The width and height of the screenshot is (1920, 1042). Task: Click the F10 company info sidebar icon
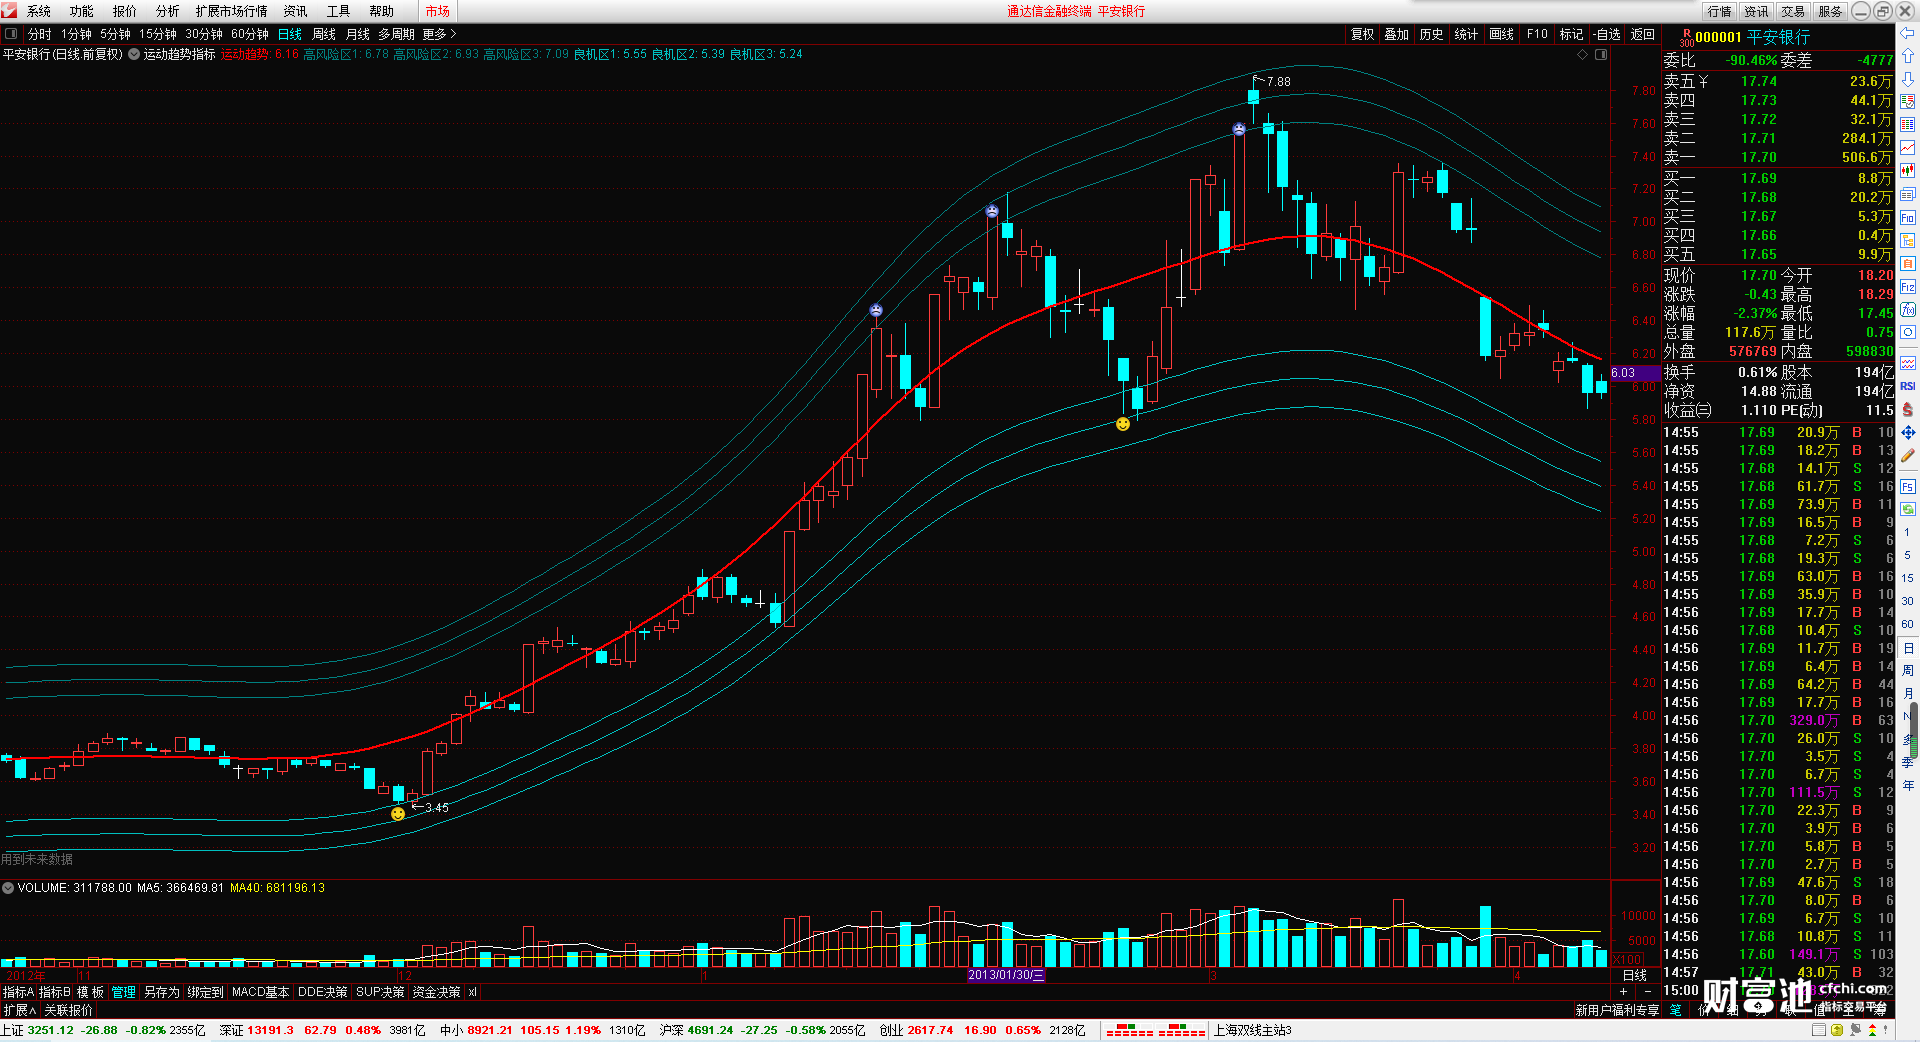(x=1908, y=217)
